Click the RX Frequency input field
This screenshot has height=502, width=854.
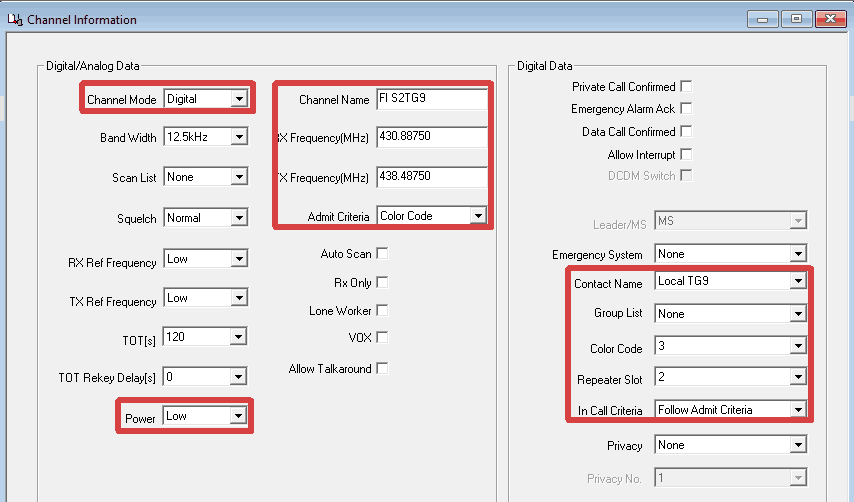click(x=432, y=137)
